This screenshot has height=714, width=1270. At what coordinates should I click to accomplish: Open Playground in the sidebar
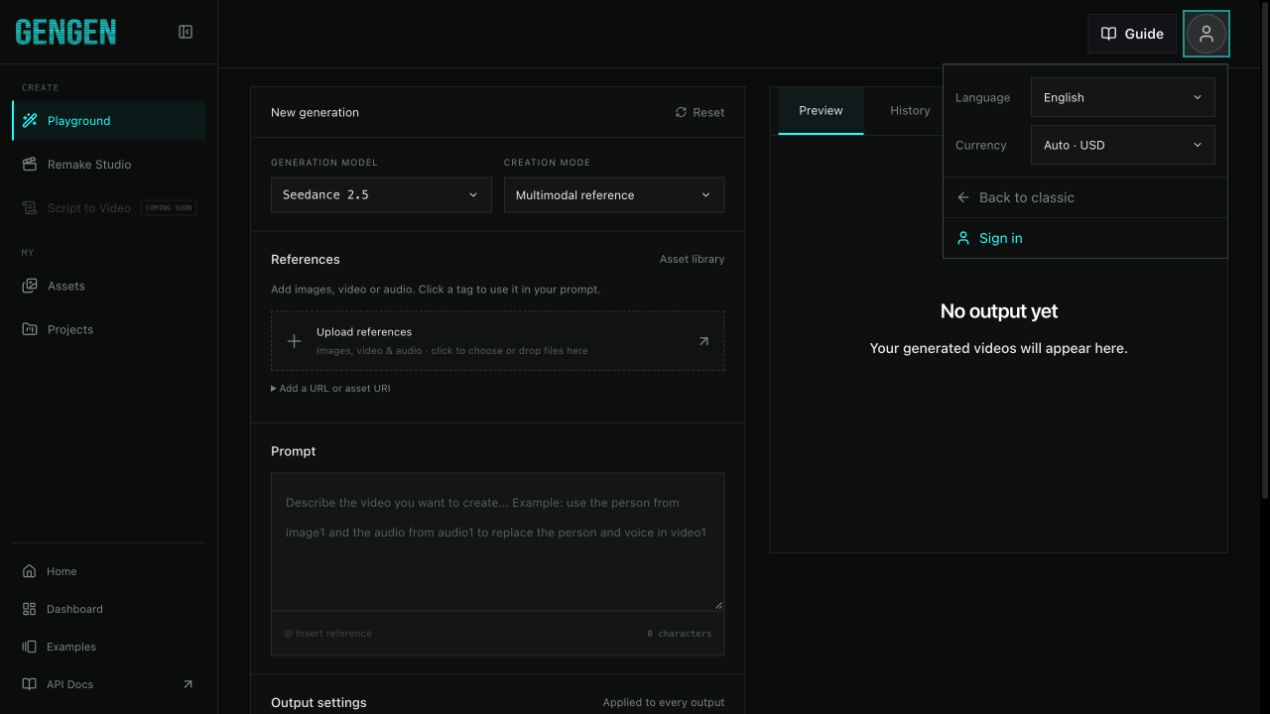pyautogui.click(x=109, y=121)
